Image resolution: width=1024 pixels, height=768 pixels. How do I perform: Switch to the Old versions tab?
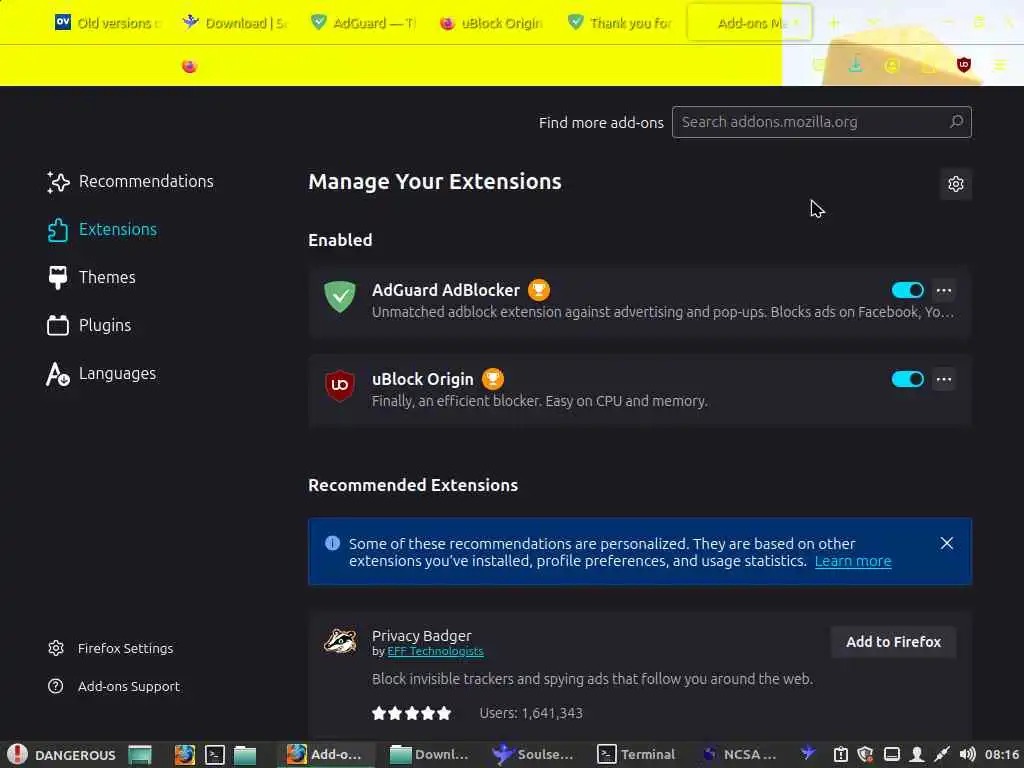(x=107, y=23)
